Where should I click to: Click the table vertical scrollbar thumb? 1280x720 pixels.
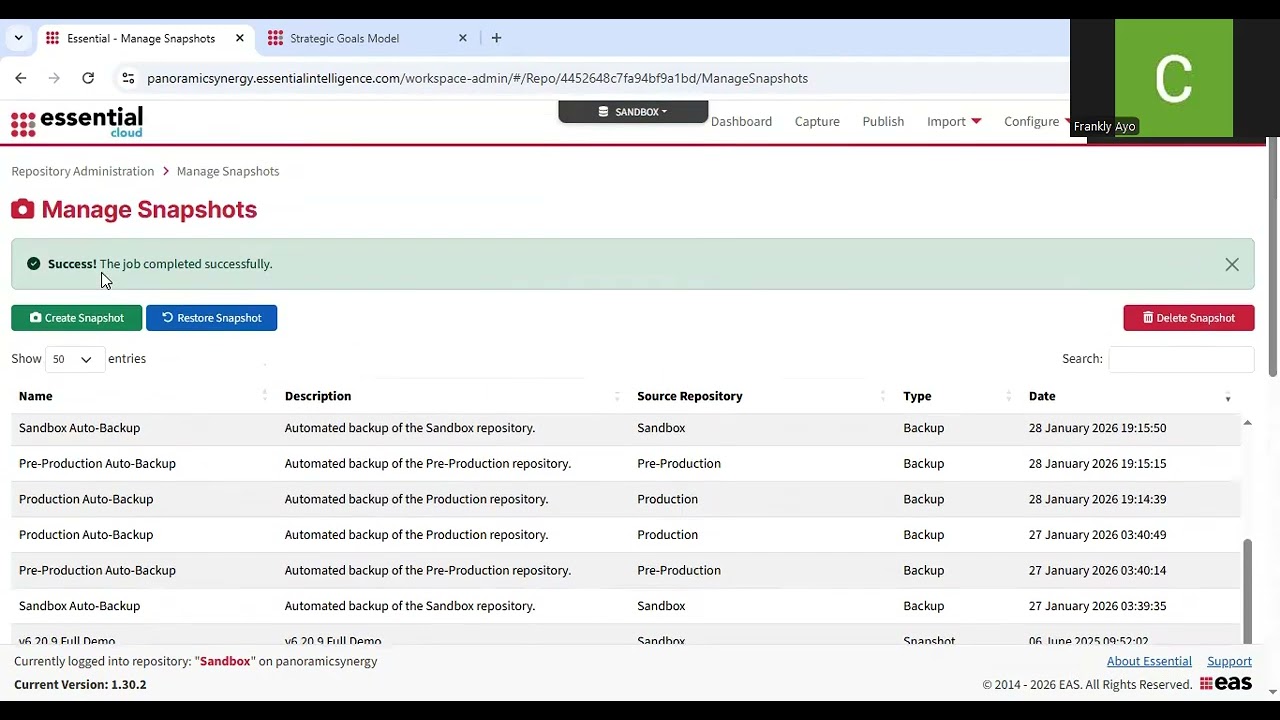pos(1247,590)
